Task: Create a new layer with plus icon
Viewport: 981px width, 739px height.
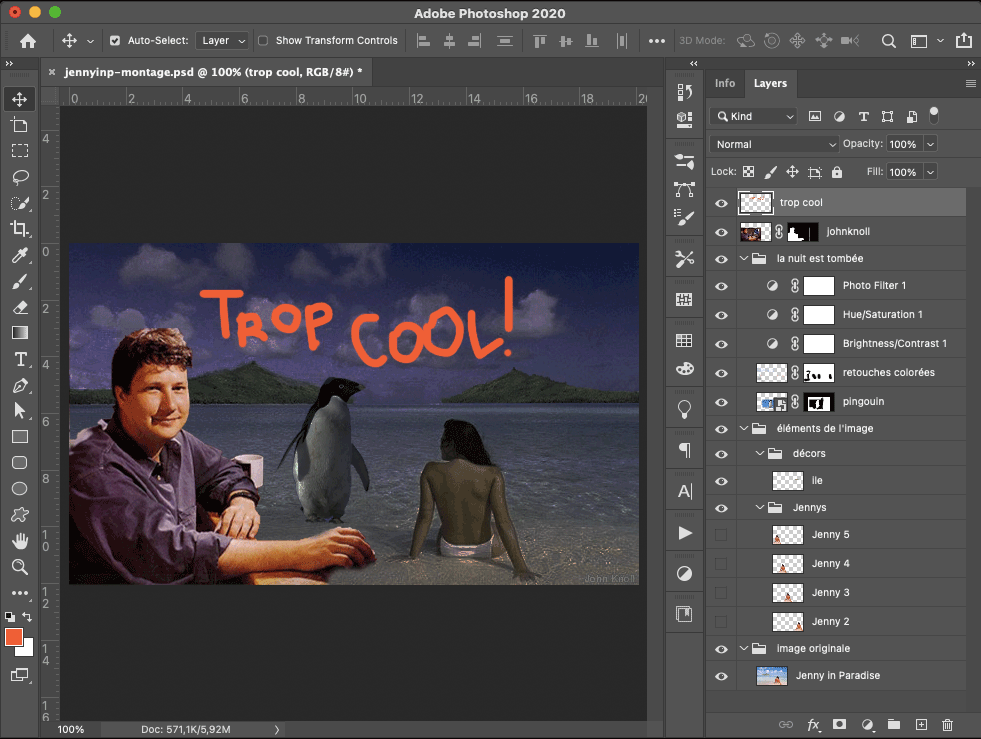Action: click(x=922, y=725)
